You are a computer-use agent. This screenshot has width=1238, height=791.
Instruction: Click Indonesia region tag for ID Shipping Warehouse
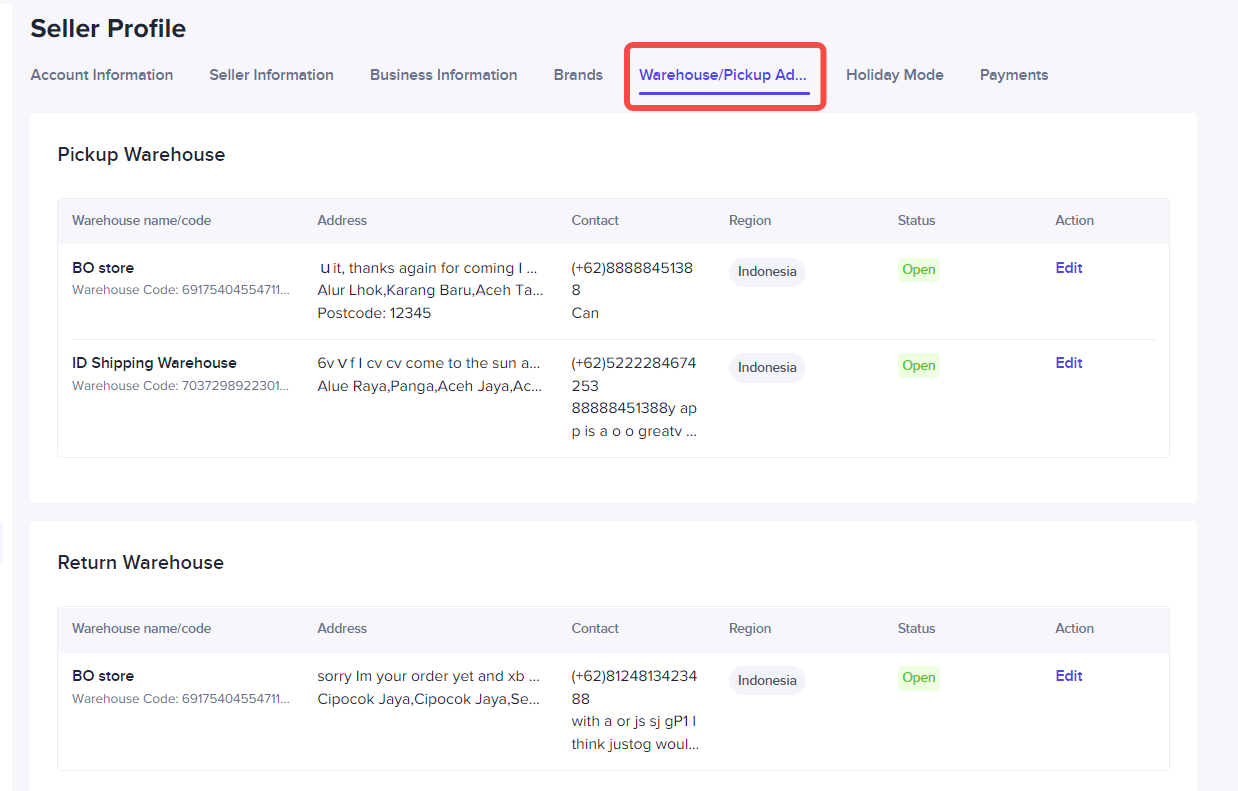click(767, 367)
